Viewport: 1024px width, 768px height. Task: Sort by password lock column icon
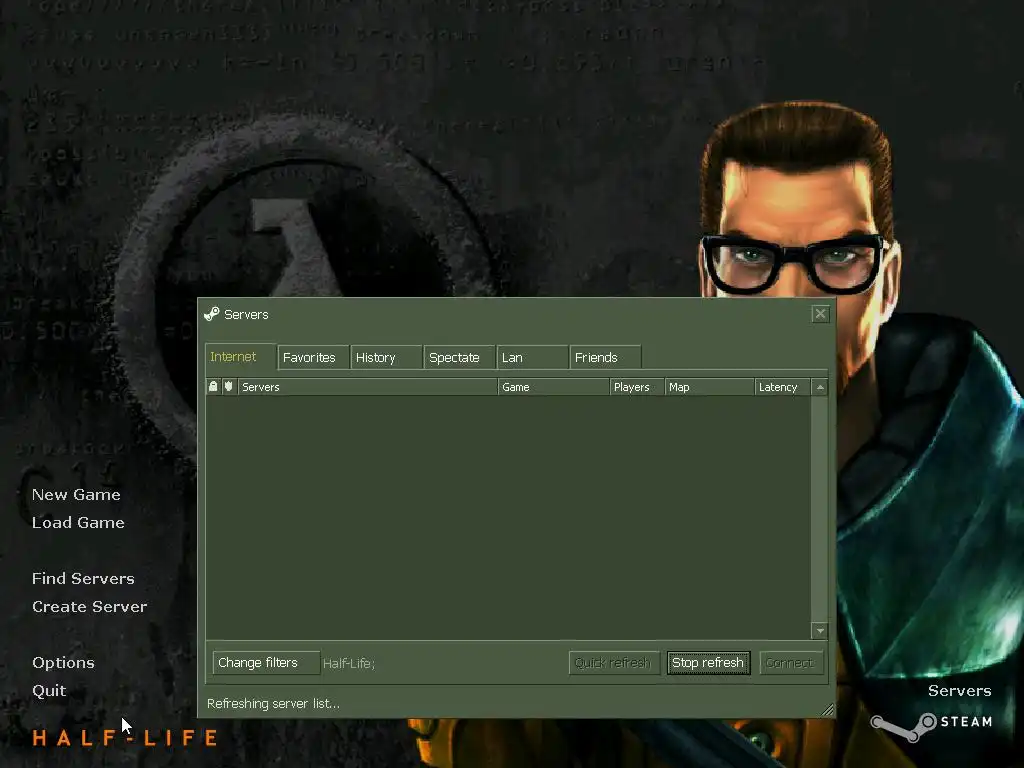(213, 387)
